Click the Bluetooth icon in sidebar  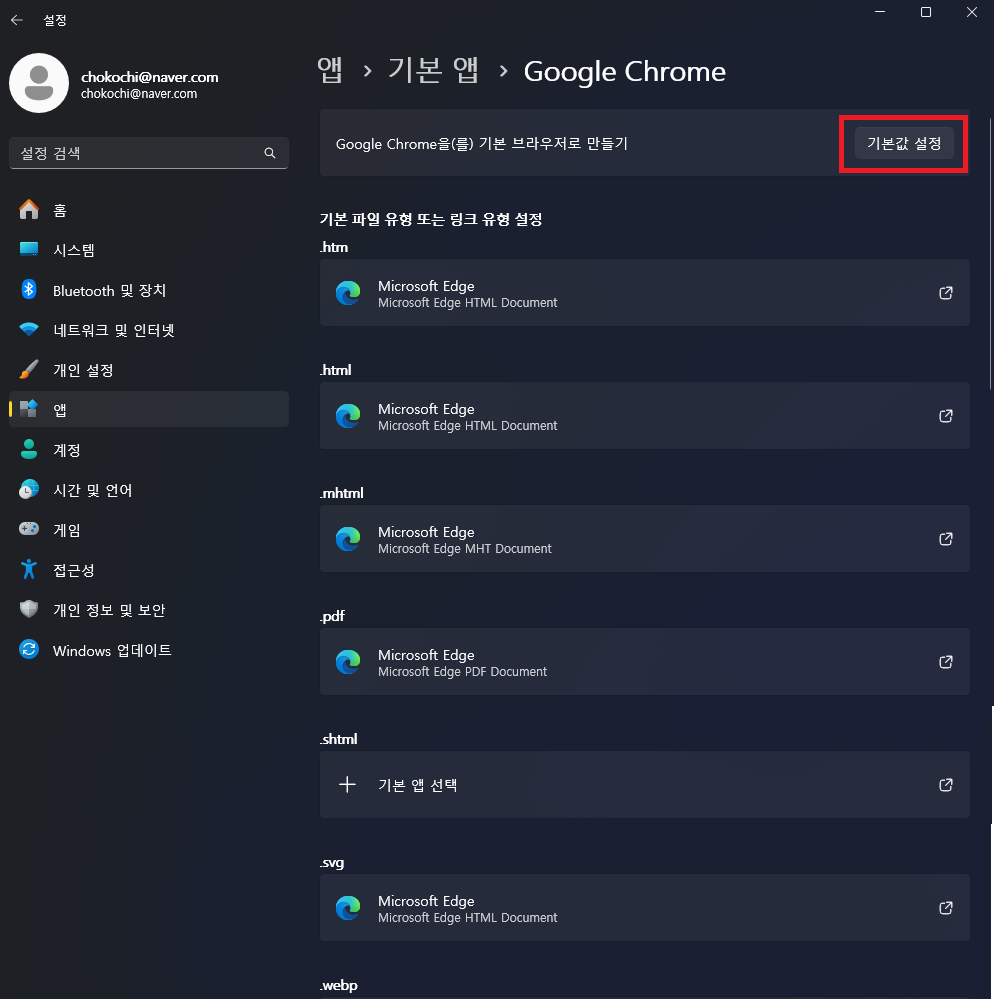pos(29,290)
